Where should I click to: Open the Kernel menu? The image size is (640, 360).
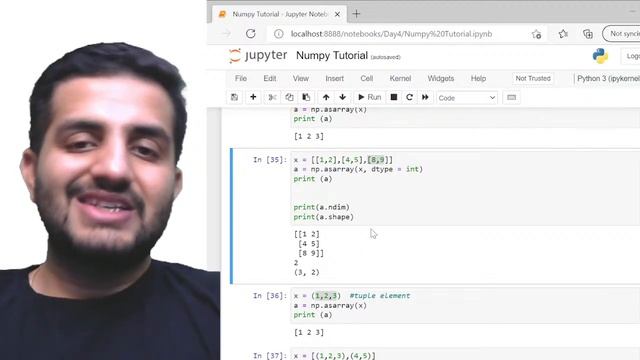pyautogui.click(x=400, y=78)
